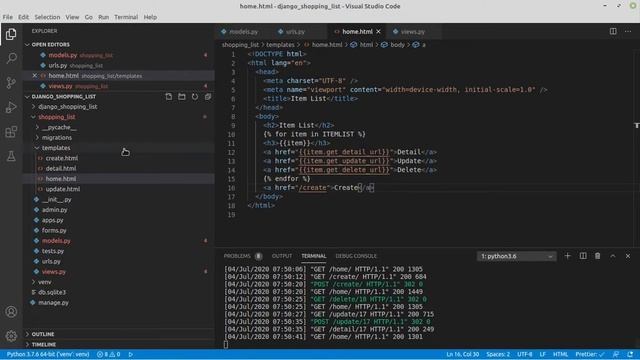The height and width of the screenshot is (360, 640).
Task: Close home.html in Open Editors list
Action: (35, 76)
